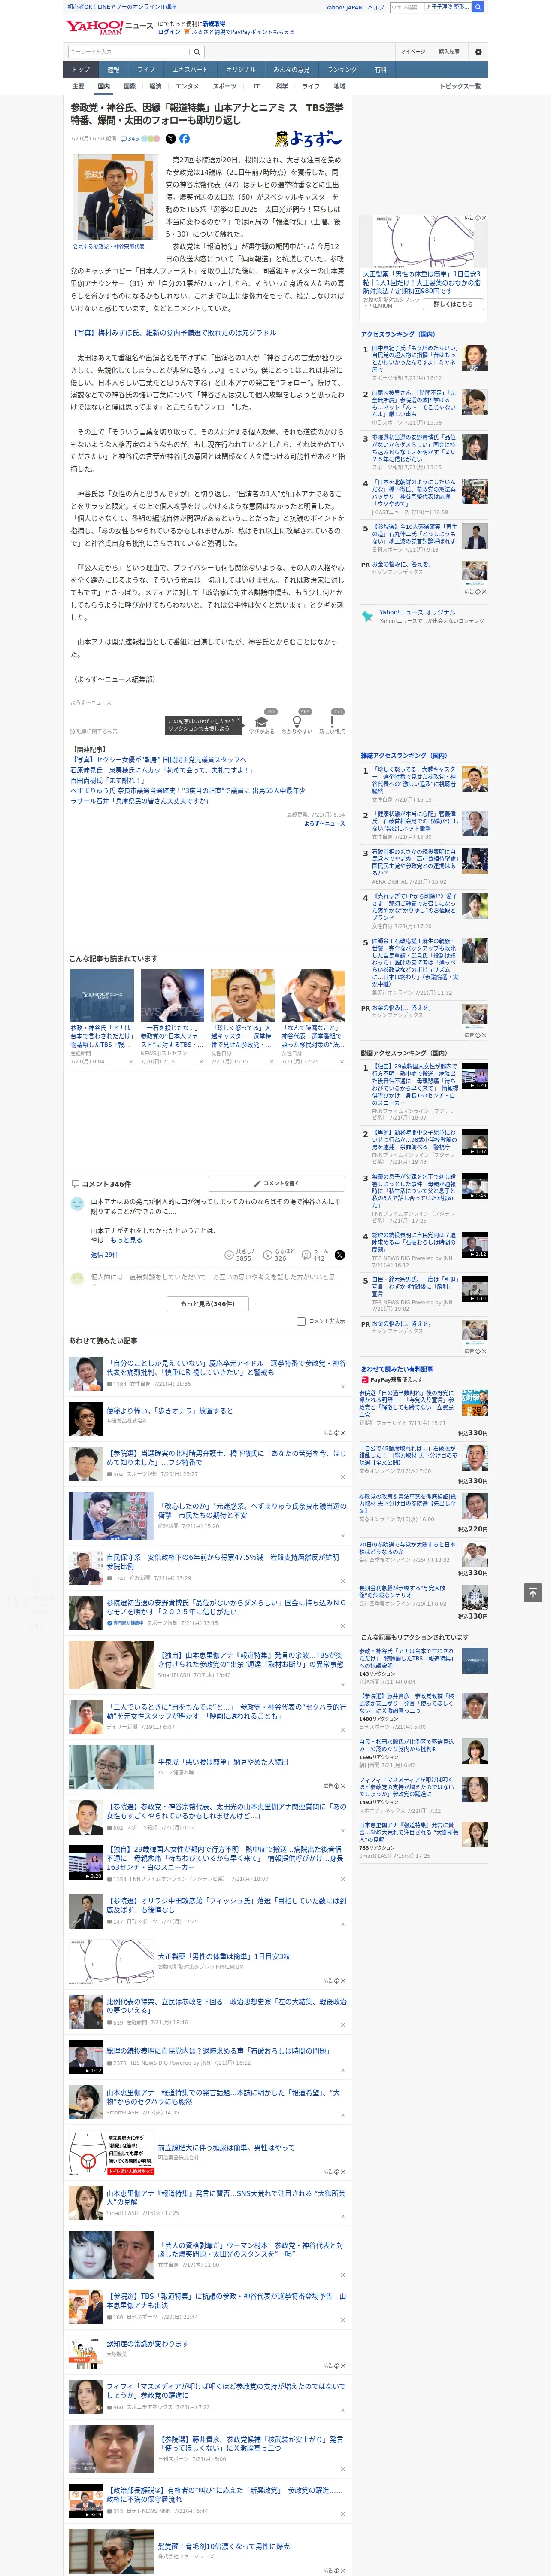Close the reaction tooltip popup
The width and height of the screenshot is (551, 2576).
[240, 720]
